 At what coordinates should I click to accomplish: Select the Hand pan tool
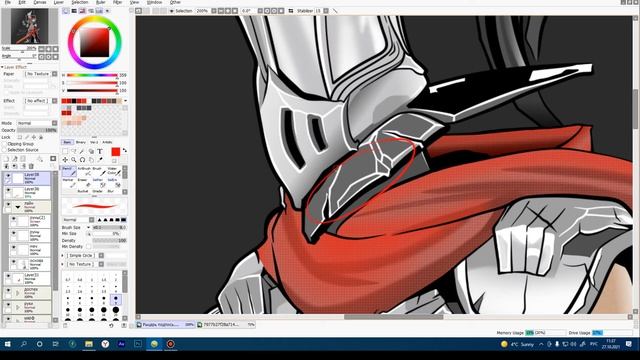pos(91,160)
